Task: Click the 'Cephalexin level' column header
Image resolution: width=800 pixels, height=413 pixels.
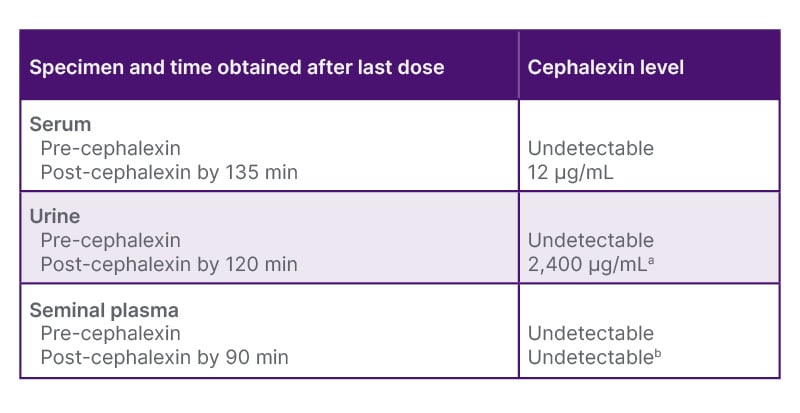Action: [606, 67]
